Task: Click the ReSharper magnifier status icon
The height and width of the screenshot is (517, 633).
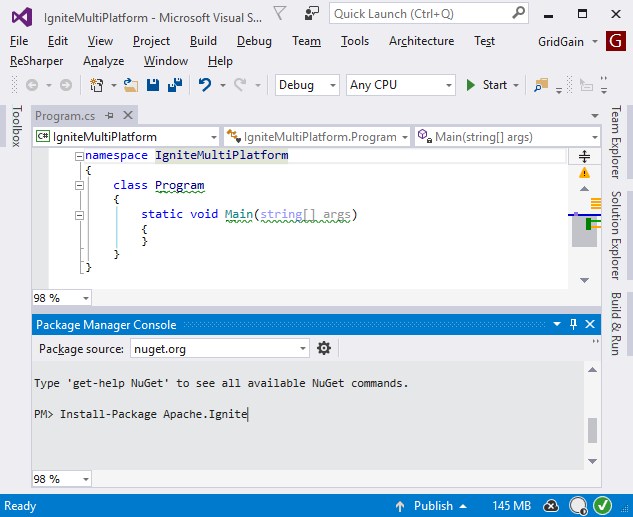Action: click(578, 506)
